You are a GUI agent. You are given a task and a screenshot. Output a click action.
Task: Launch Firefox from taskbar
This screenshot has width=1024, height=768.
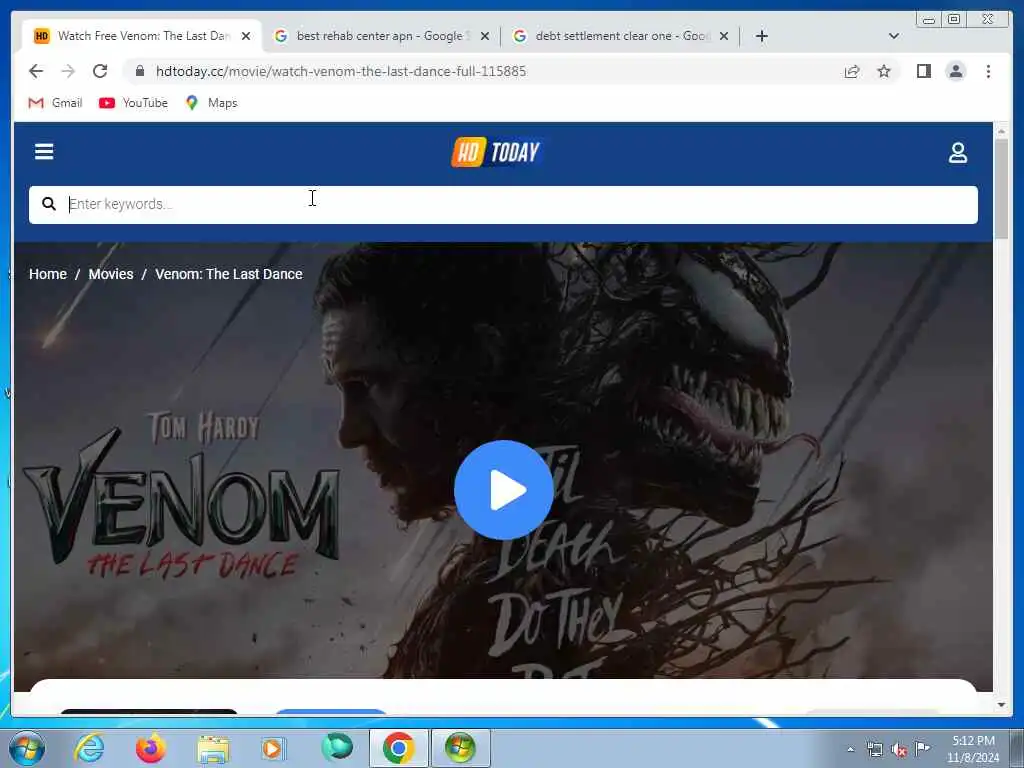point(151,748)
